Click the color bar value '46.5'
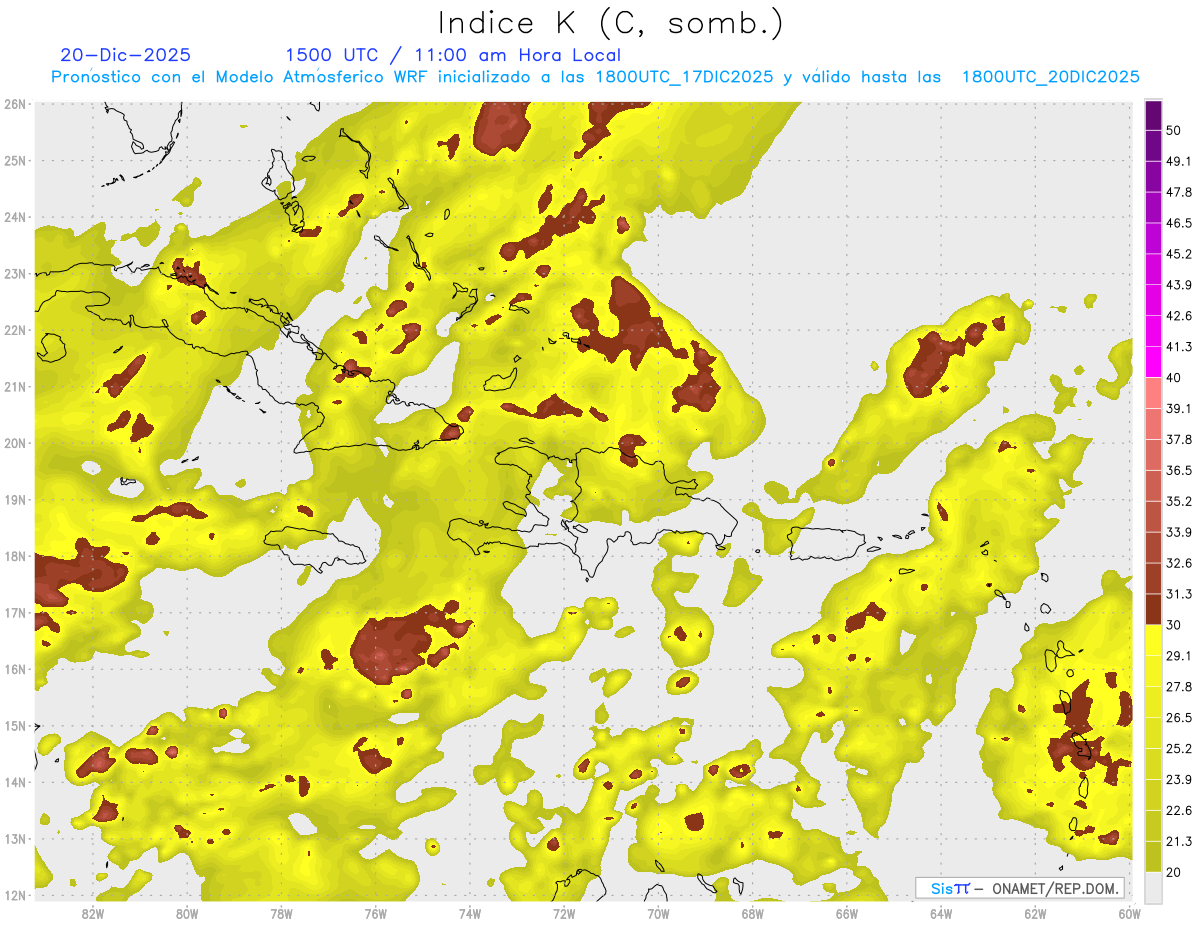 tap(1178, 223)
